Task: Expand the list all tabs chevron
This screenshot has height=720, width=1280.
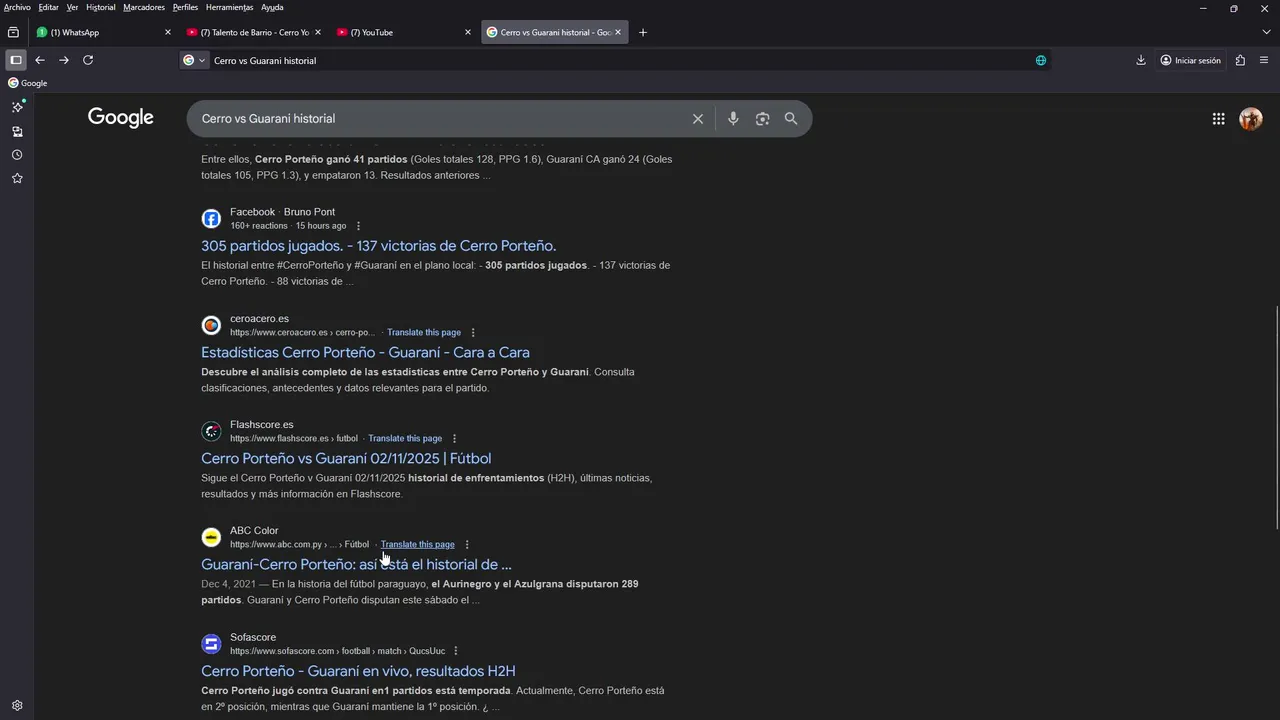Action: 1266,32
